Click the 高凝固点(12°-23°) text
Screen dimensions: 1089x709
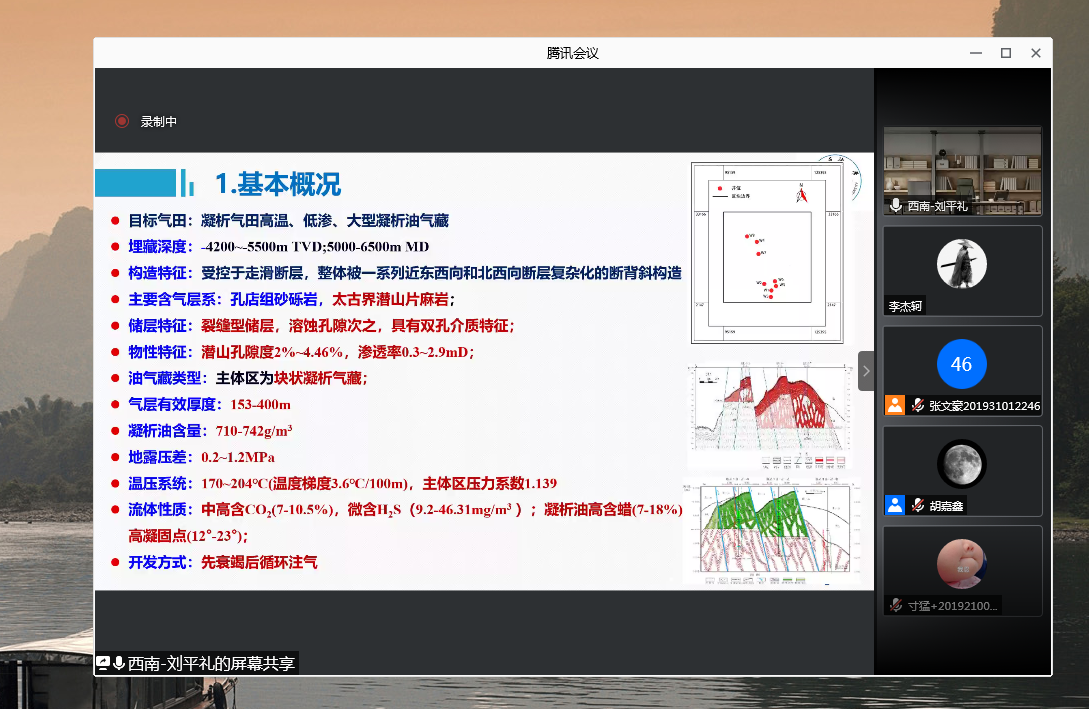point(188,536)
